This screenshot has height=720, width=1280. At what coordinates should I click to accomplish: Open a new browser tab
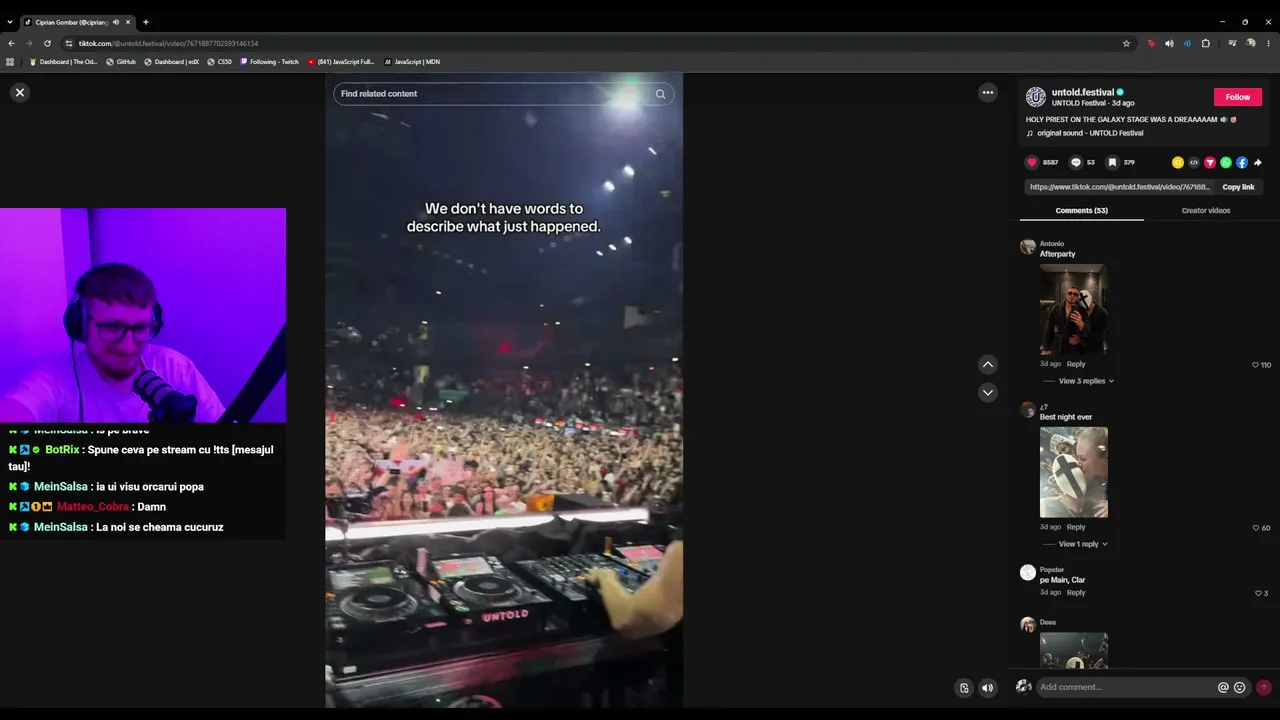click(x=146, y=22)
